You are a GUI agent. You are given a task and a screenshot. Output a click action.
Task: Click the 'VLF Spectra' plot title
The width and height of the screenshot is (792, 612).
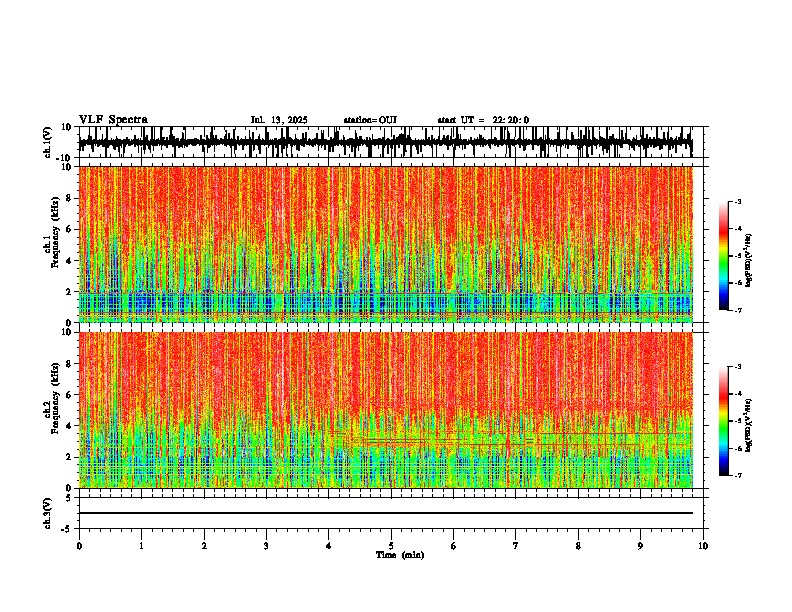click(x=113, y=120)
